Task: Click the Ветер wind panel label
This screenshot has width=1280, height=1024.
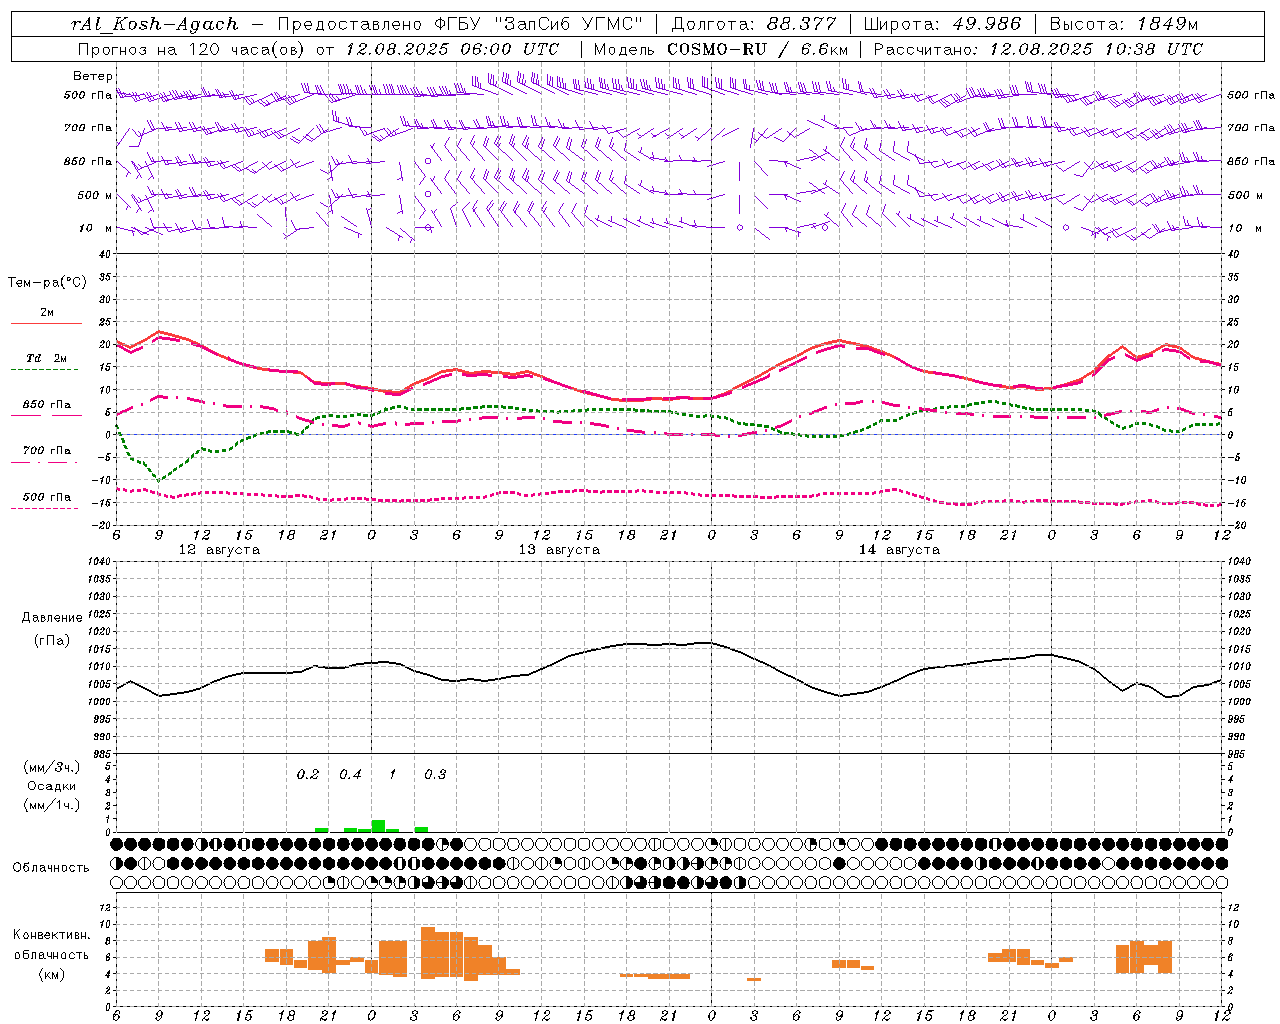Action: pos(93,76)
